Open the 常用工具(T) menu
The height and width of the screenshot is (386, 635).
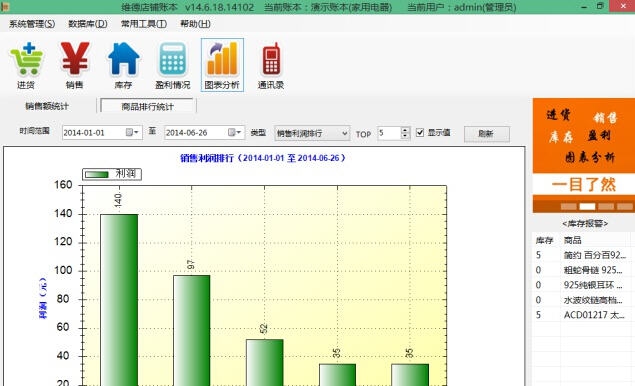pos(144,24)
